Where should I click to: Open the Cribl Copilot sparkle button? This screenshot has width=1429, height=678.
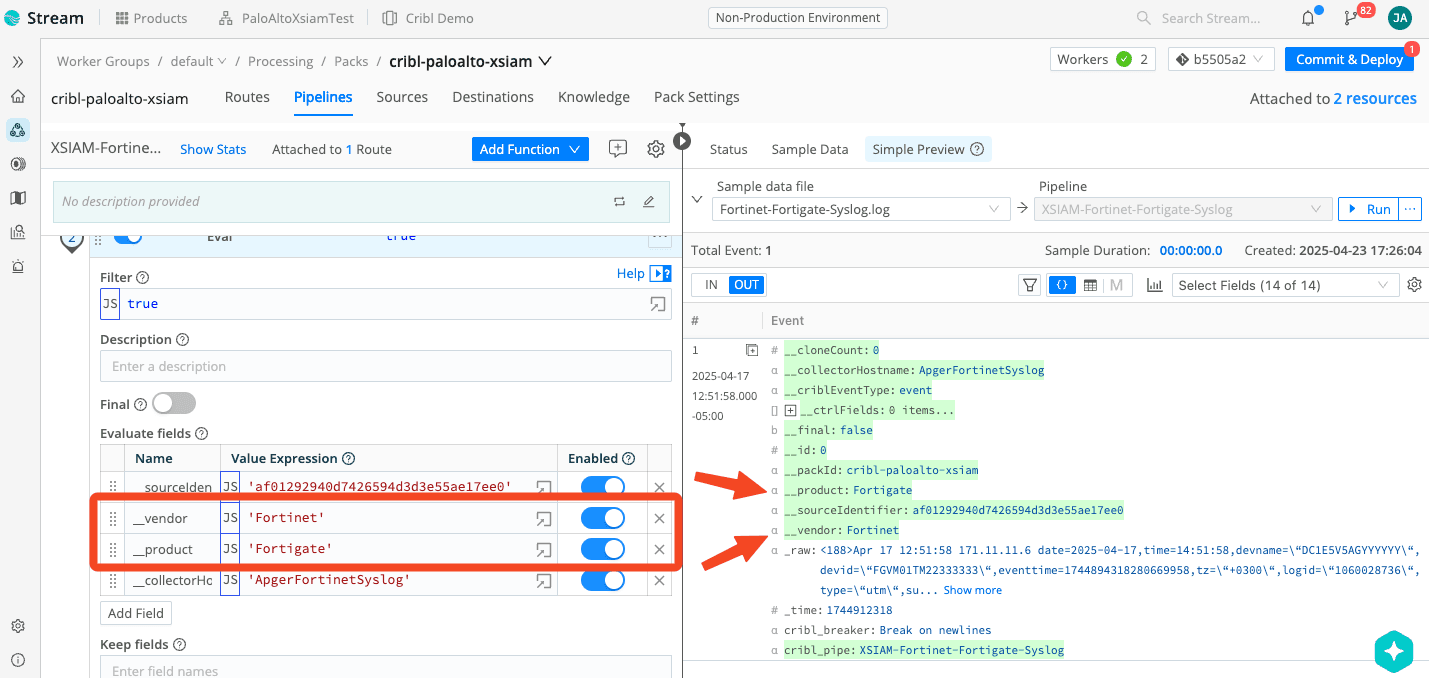(x=1394, y=650)
